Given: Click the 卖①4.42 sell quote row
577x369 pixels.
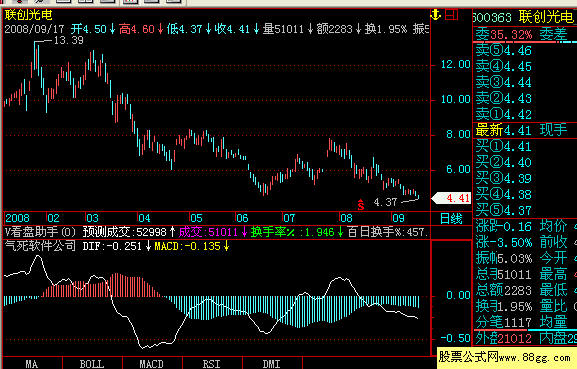Looking at the screenshot, I should point(503,114).
